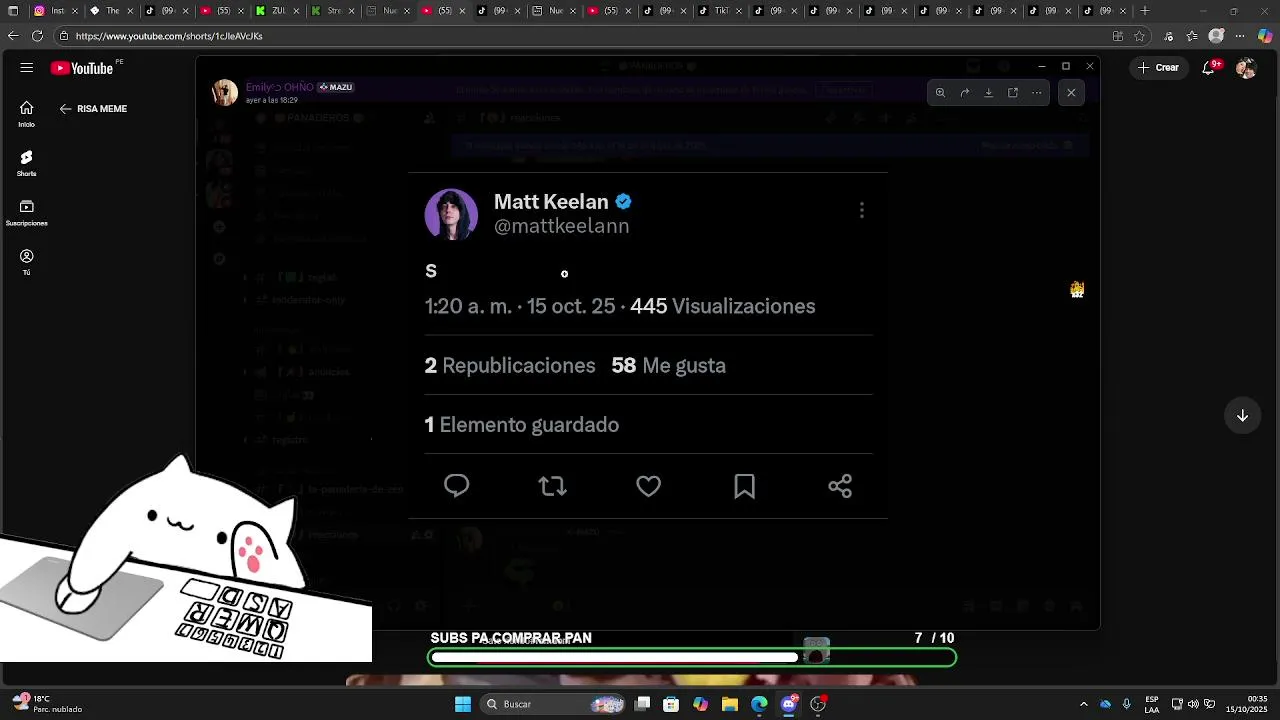Click Matt Keelan's profile picture
Image resolution: width=1280 pixels, height=720 pixels.
451,214
